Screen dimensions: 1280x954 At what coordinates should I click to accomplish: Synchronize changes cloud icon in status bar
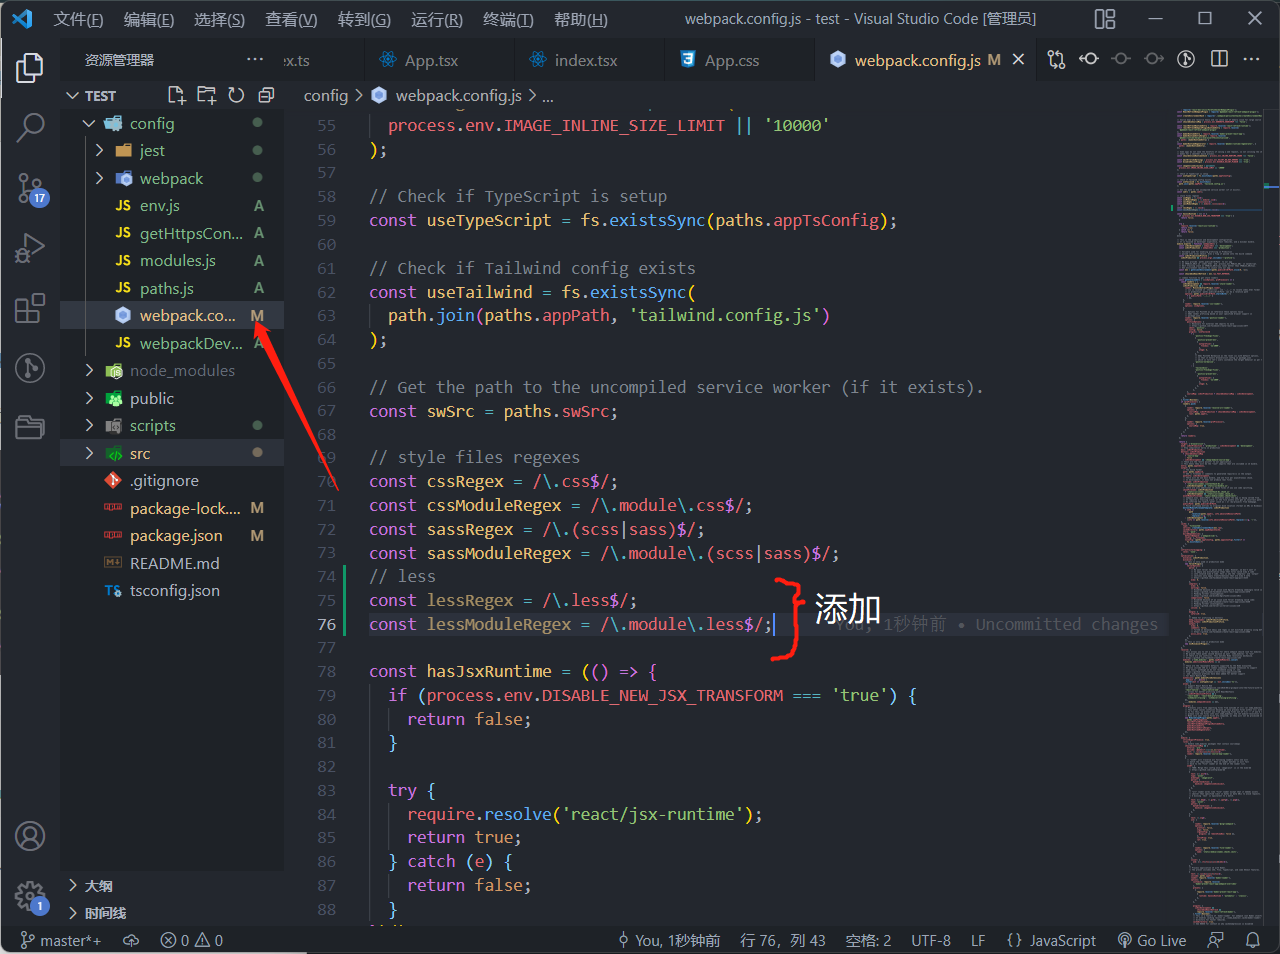coord(131,940)
